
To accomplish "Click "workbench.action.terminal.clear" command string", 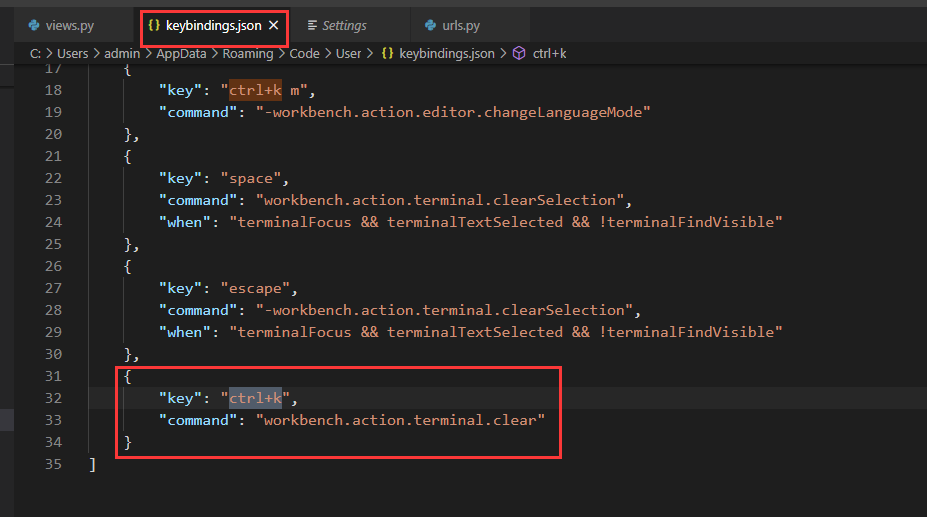I will click(x=400, y=421).
